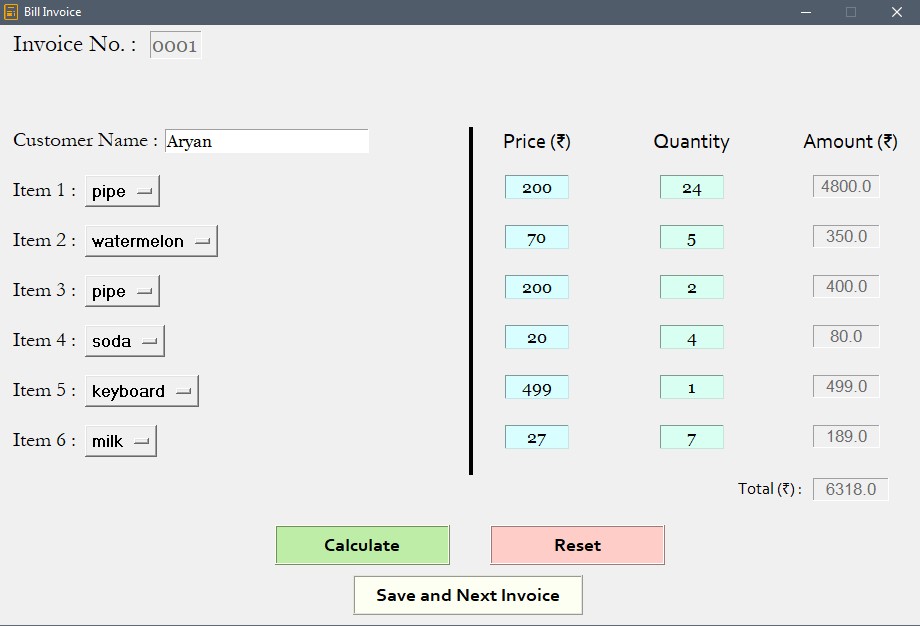Select the milk quantity field showing 7
The image size is (920, 626).
click(x=691, y=437)
